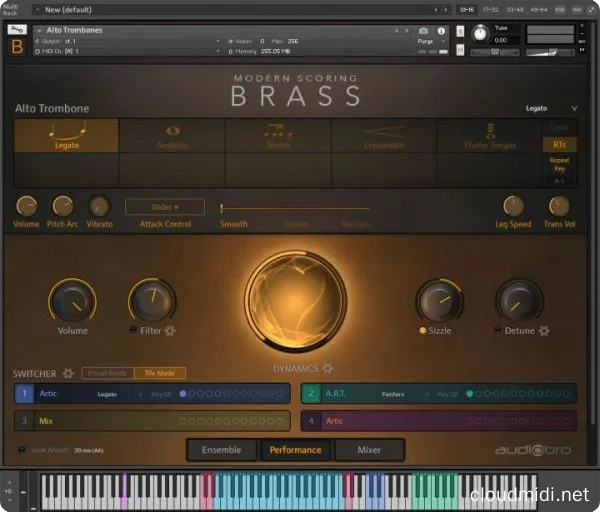Select the Crescendos articulation tile
This screenshot has width=600, height=512.
point(384,136)
